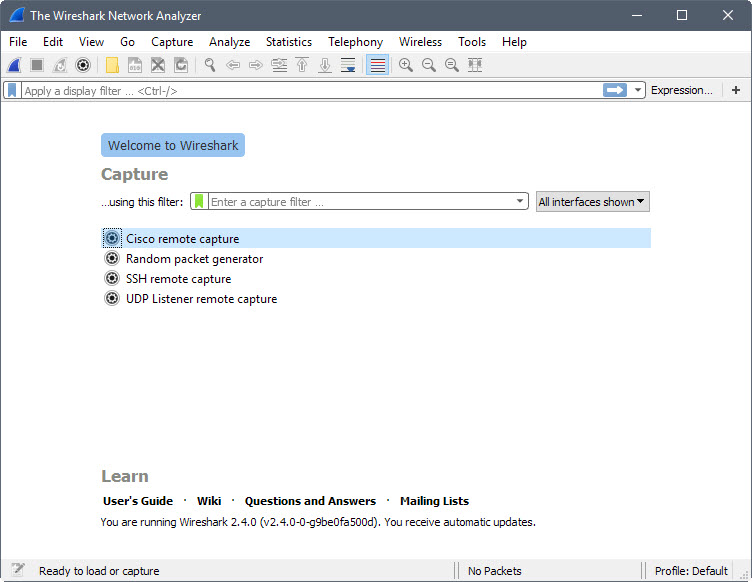Select UDP Listener remote capture interface
This screenshot has width=752, height=582.
pos(376,299)
